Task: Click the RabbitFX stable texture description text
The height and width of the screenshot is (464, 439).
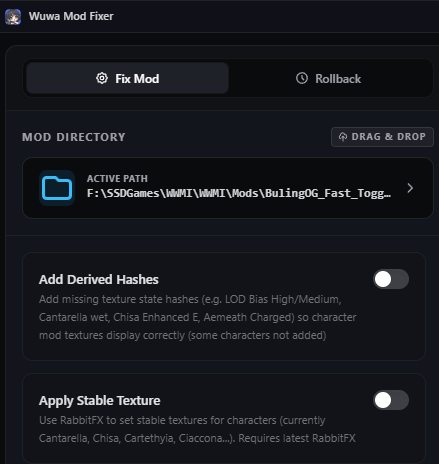Action: point(197,429)
